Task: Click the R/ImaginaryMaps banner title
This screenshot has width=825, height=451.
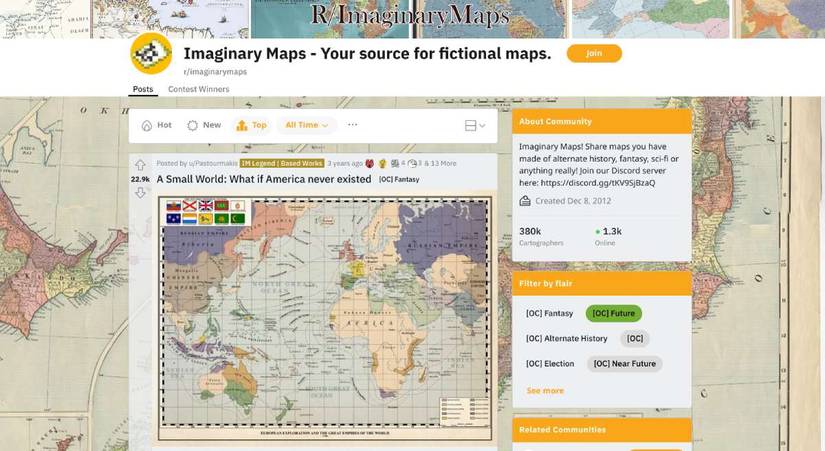Action: 410,15
